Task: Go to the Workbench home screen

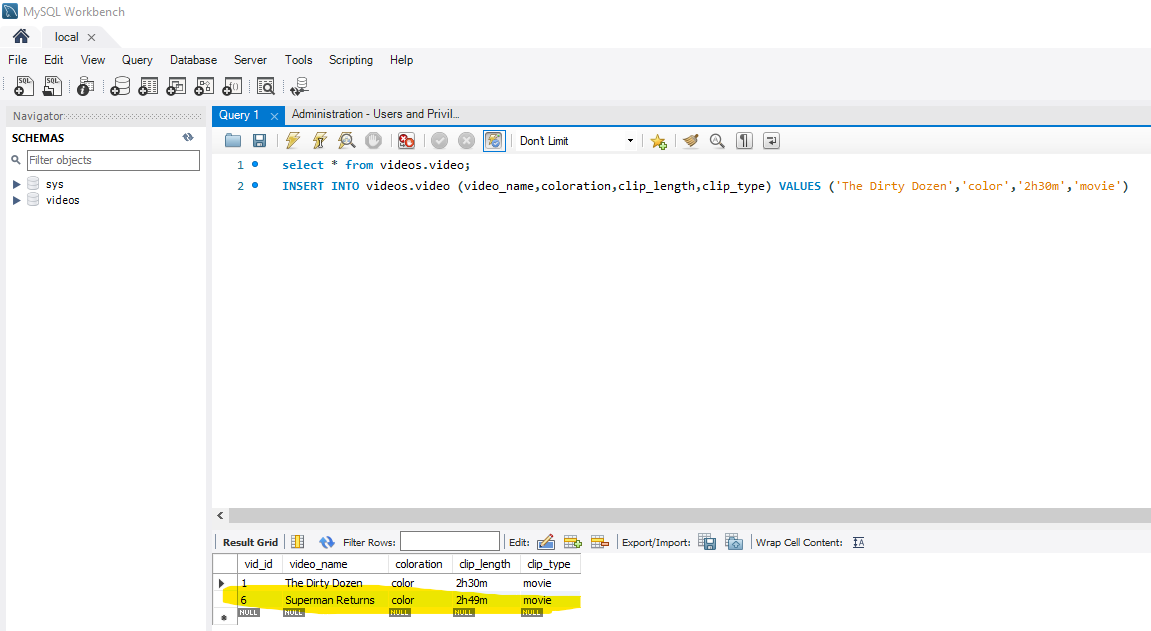Action: (21, 36)
